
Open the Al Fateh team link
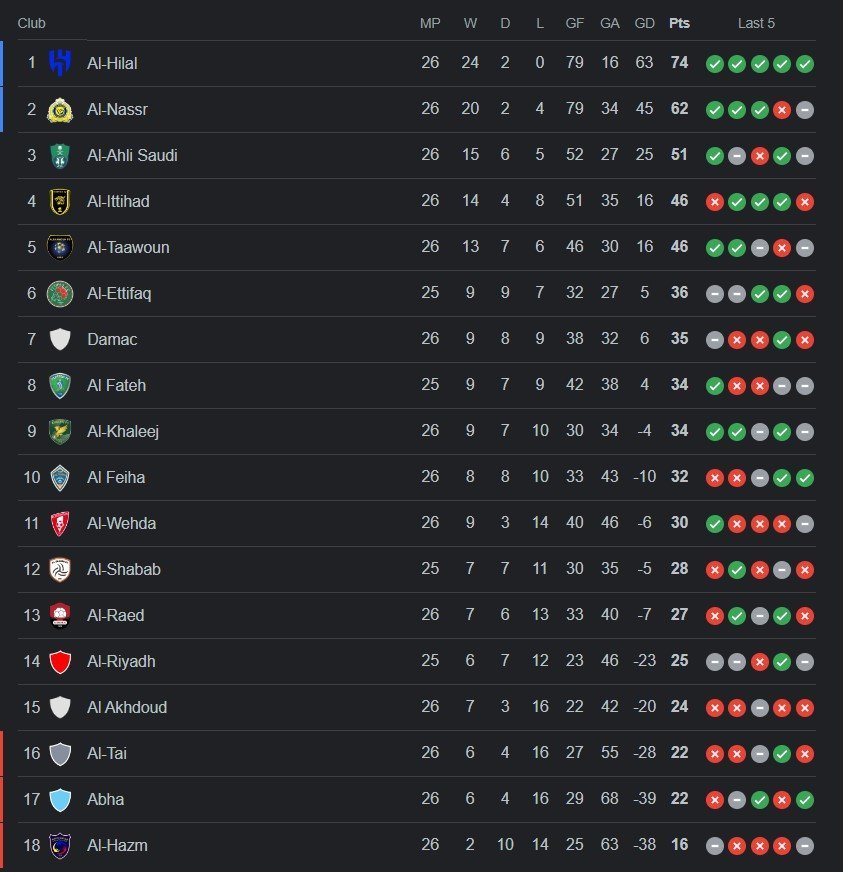point(116,385)
